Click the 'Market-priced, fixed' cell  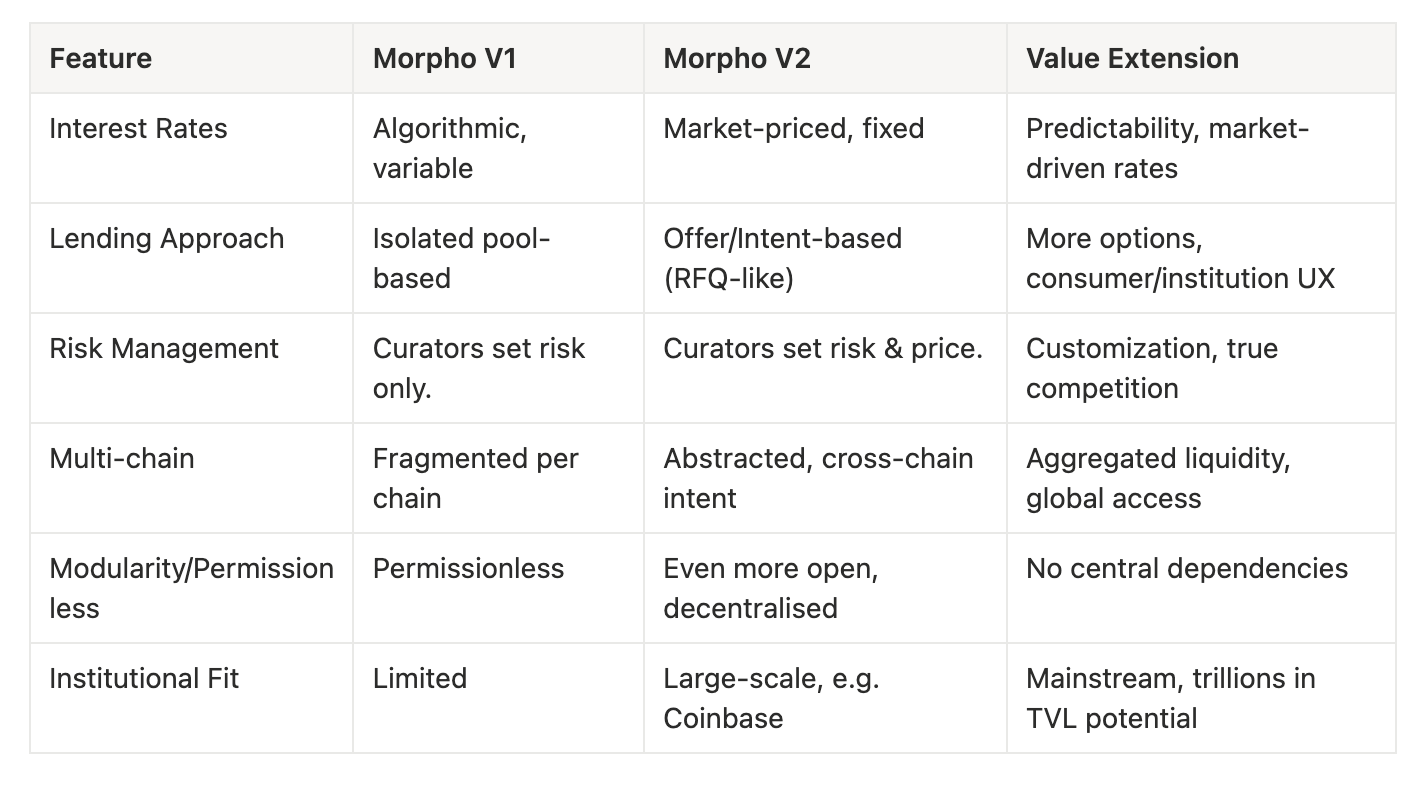[793, 128]
